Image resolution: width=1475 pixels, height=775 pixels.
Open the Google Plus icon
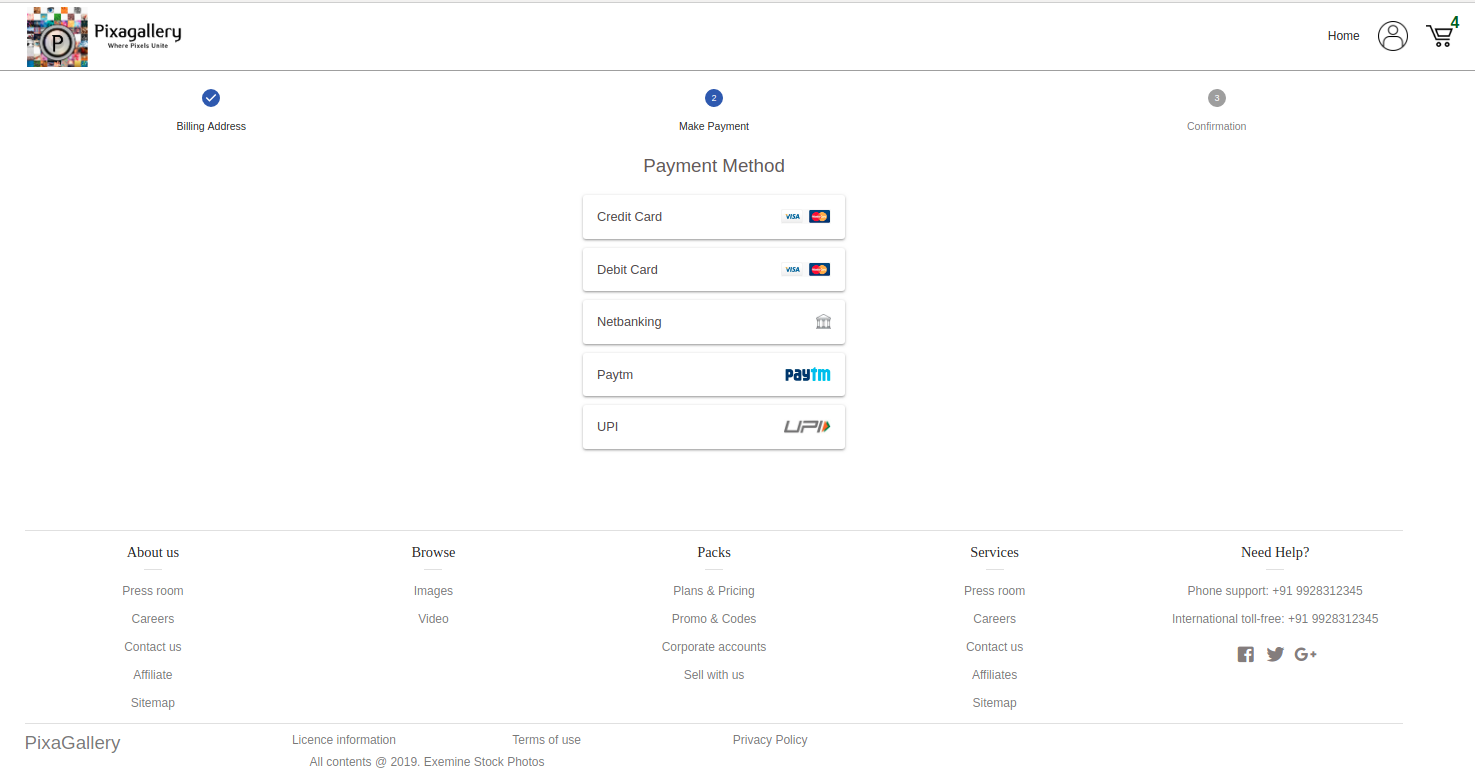(1305, 654)
